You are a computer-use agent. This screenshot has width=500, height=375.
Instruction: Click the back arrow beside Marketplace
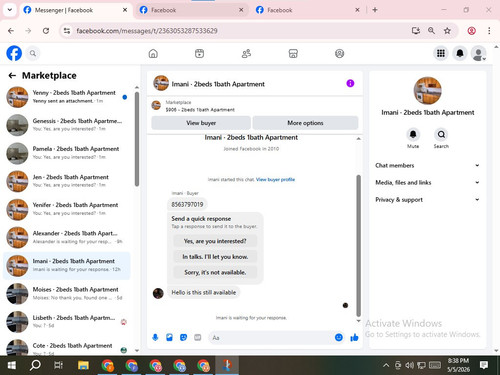12,76
